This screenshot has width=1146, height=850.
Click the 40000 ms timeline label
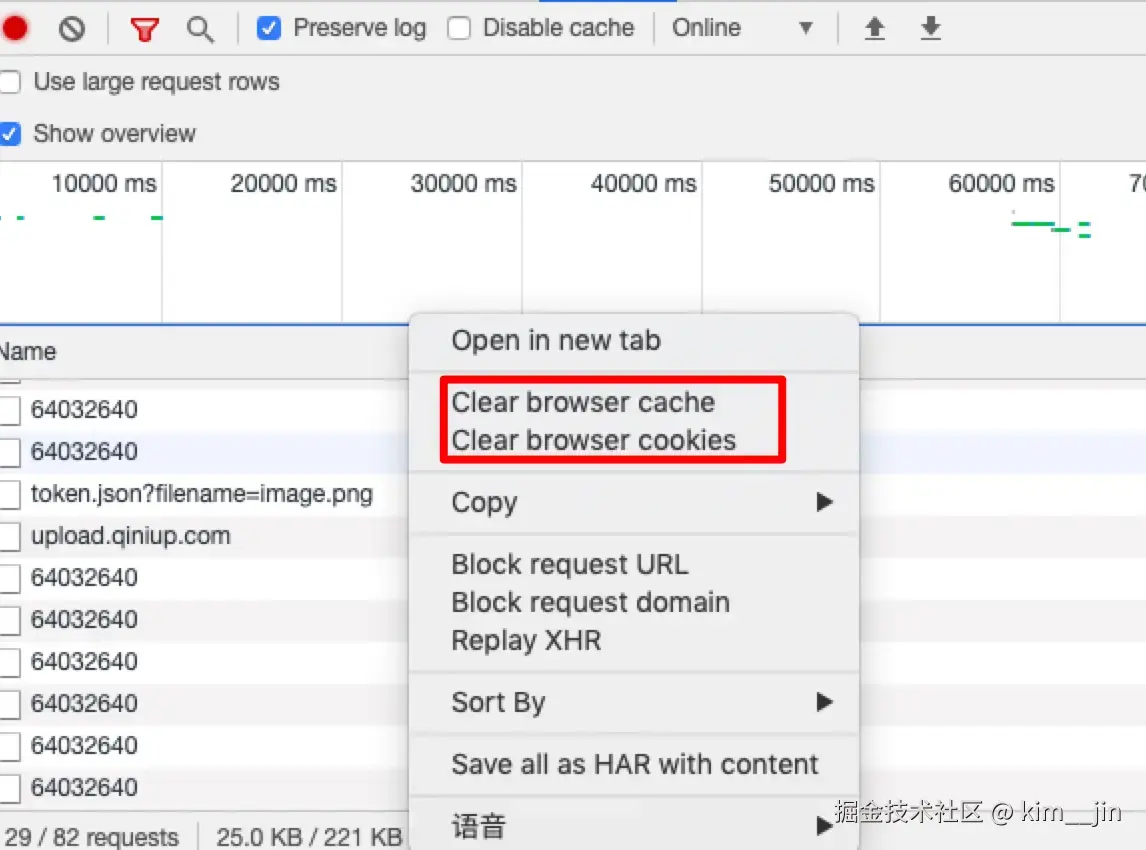coord(643,183)
